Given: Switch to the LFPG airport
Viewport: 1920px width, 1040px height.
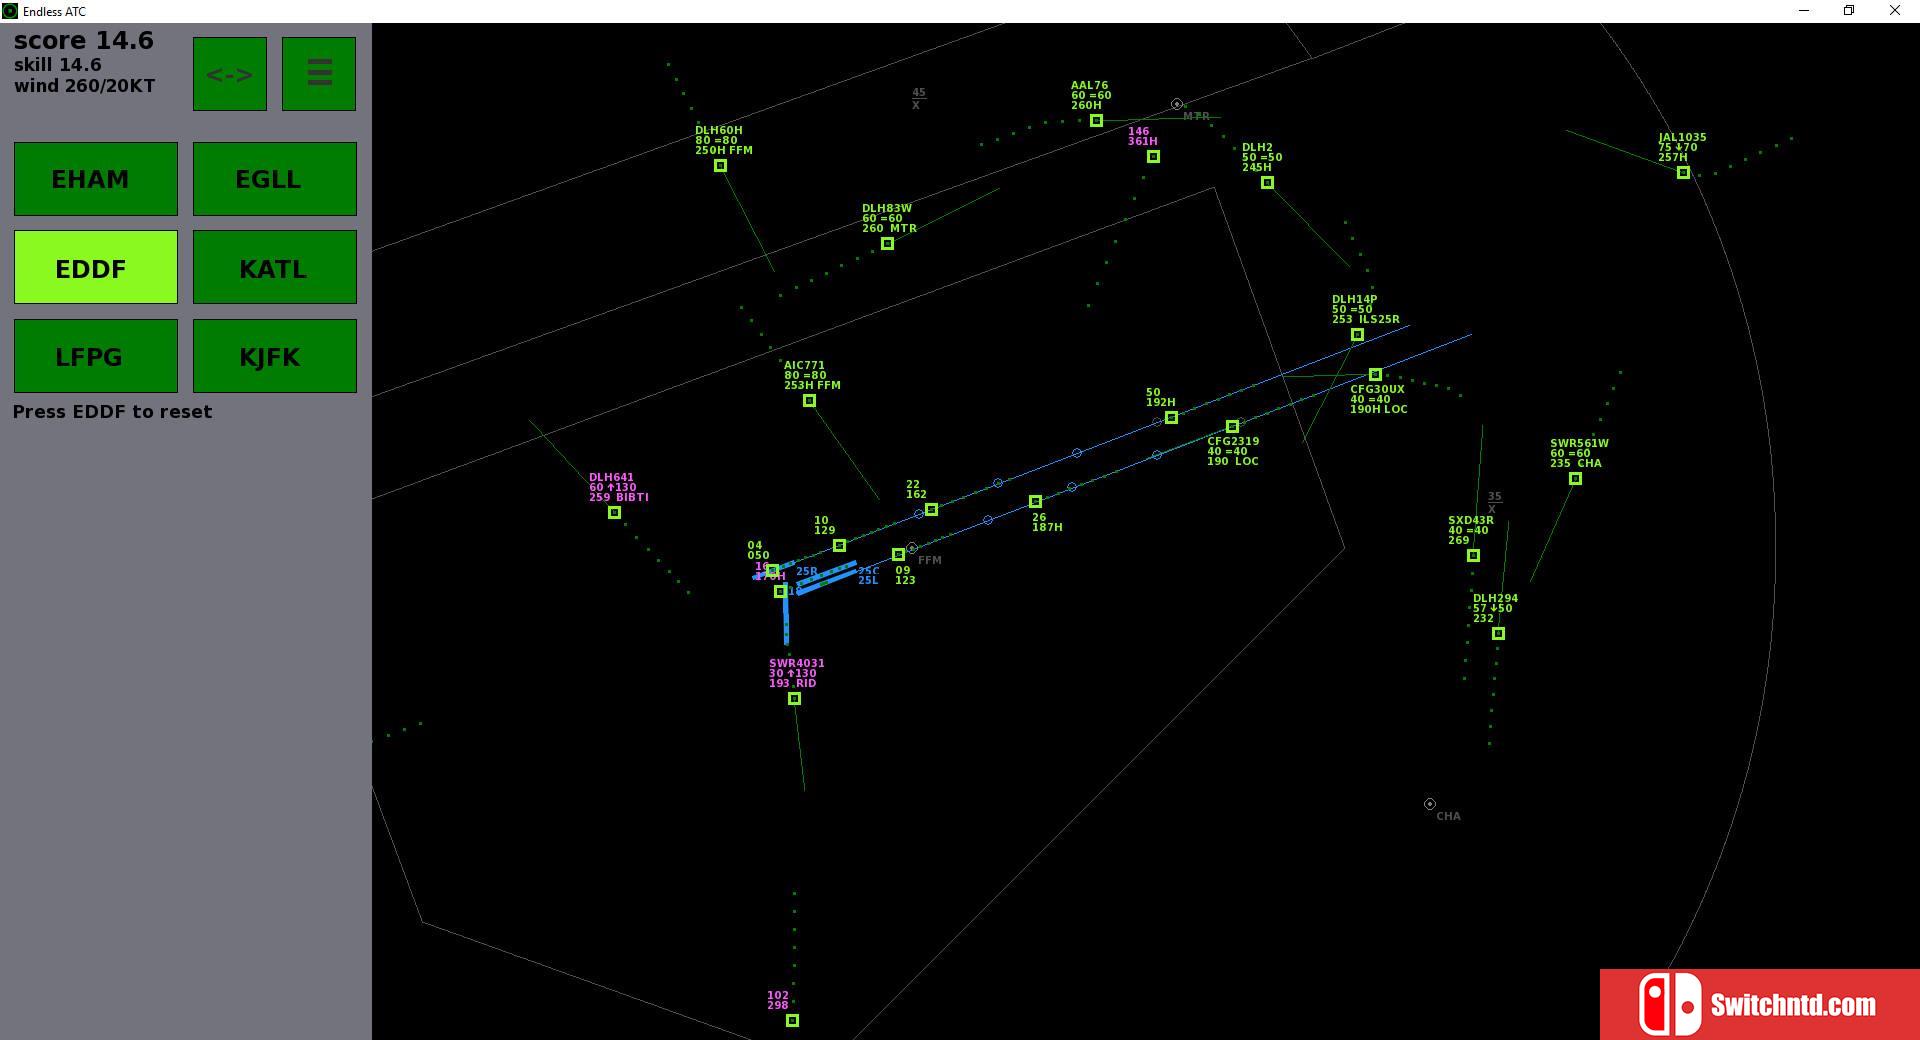Looking at the screenshot, I should click(x=96, y=356).
